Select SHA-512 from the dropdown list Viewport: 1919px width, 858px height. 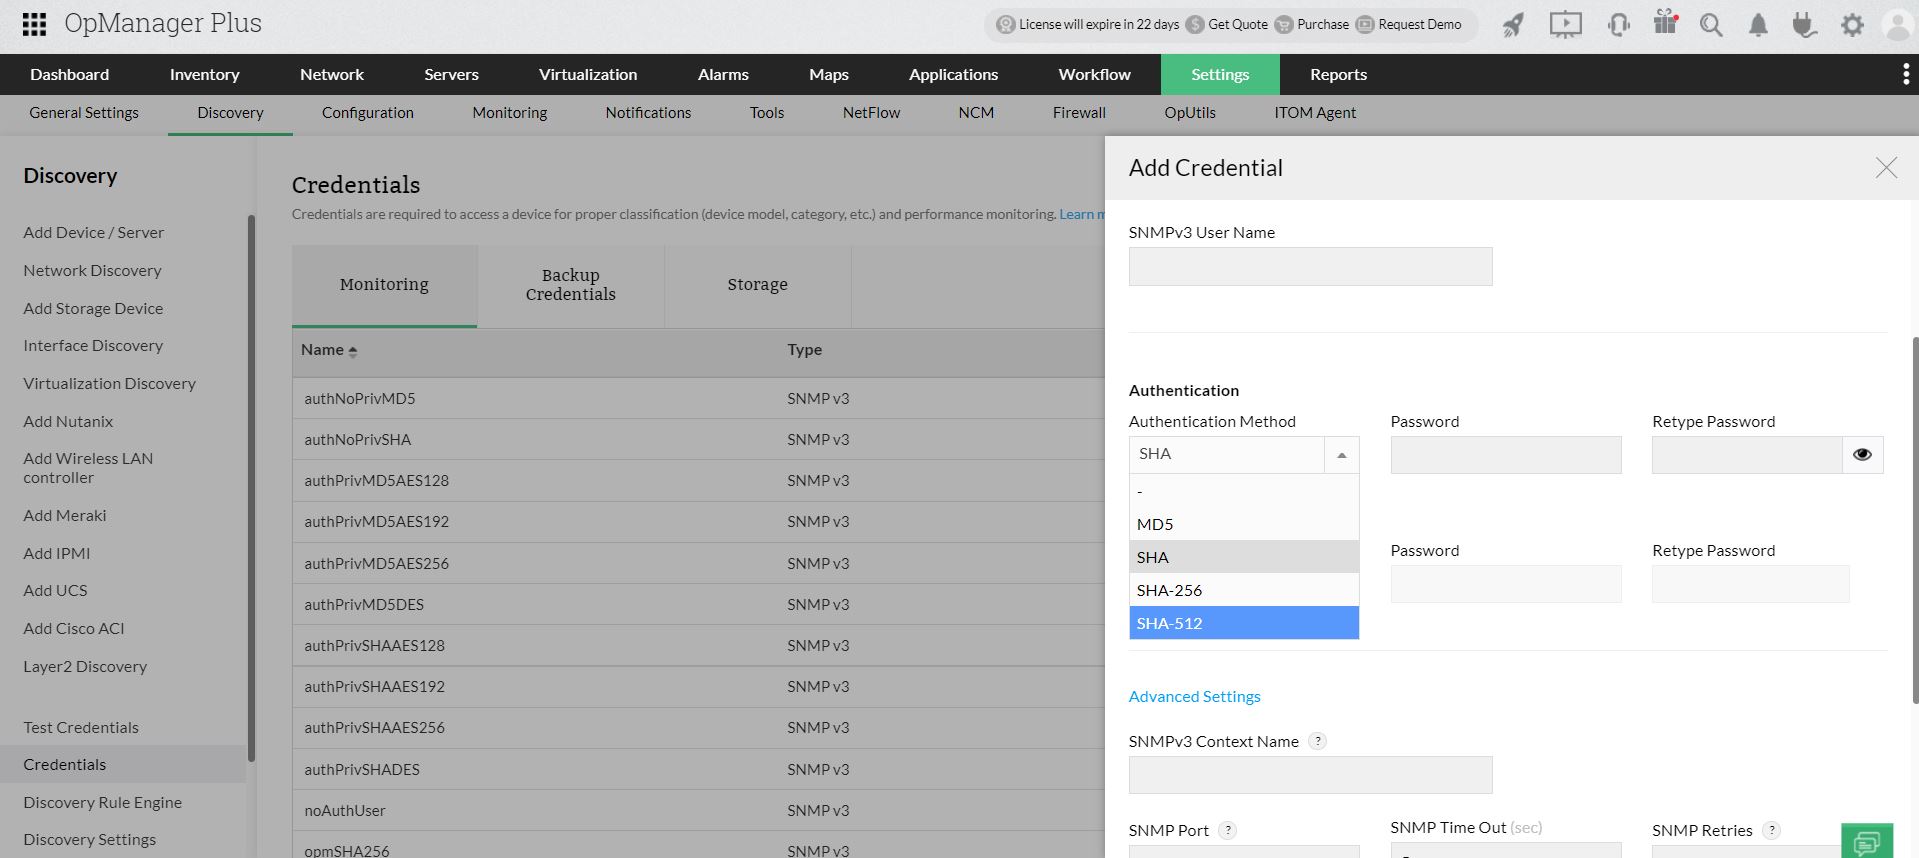coord(1243,623)
